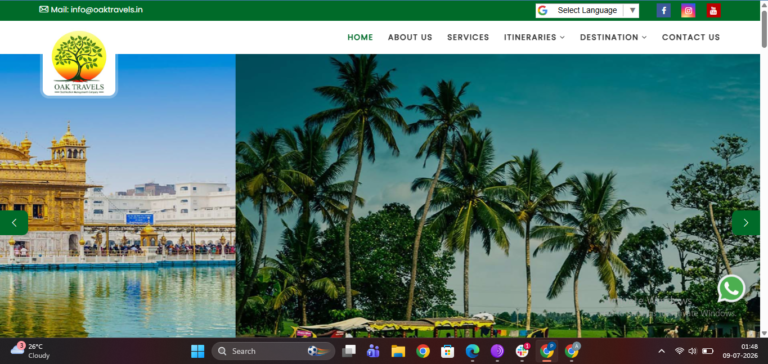Switch to Chrome profile A window
This screenshot has width=768, height=364.
click(572, 351)
